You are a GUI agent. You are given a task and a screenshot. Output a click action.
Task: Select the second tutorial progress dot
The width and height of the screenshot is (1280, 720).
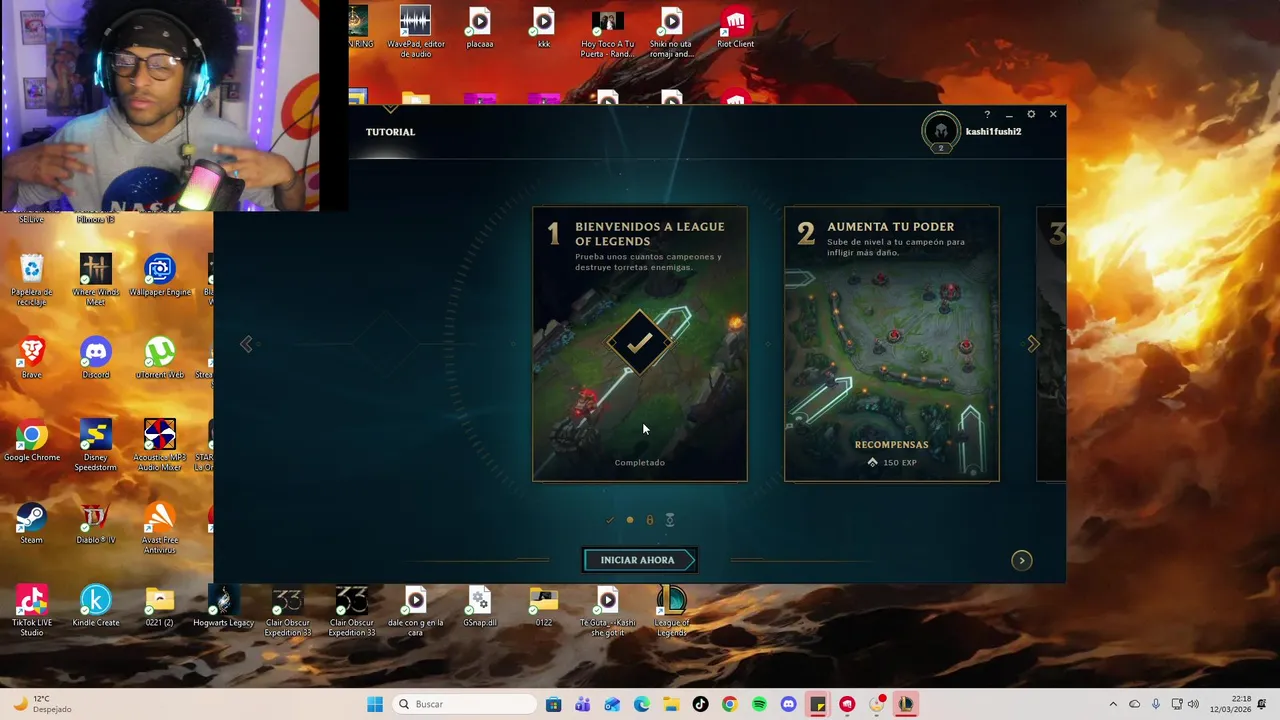coord(630,520)
